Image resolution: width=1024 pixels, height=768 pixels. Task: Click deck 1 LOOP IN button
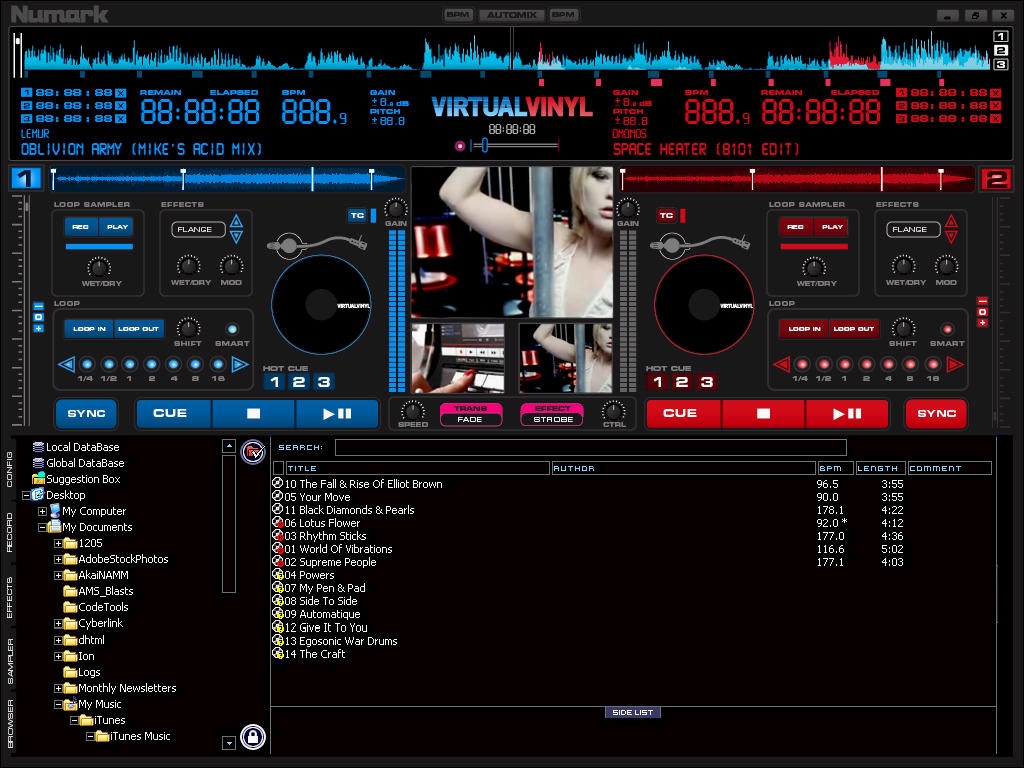[89, 328]
